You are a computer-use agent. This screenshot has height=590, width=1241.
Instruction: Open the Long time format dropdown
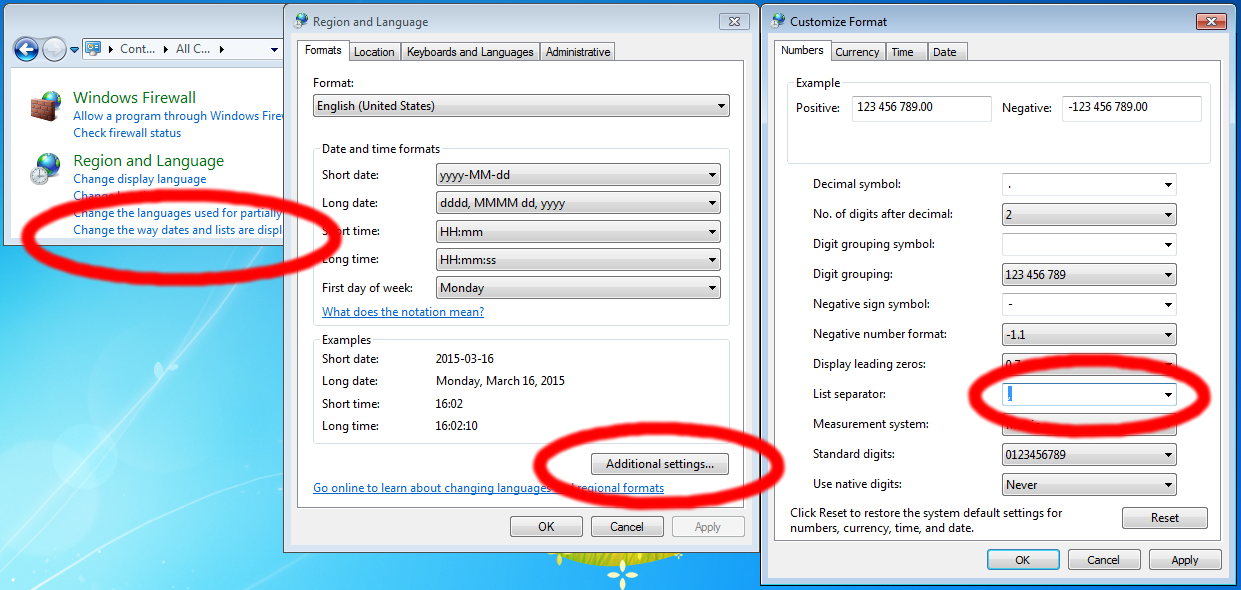point(578,259)
